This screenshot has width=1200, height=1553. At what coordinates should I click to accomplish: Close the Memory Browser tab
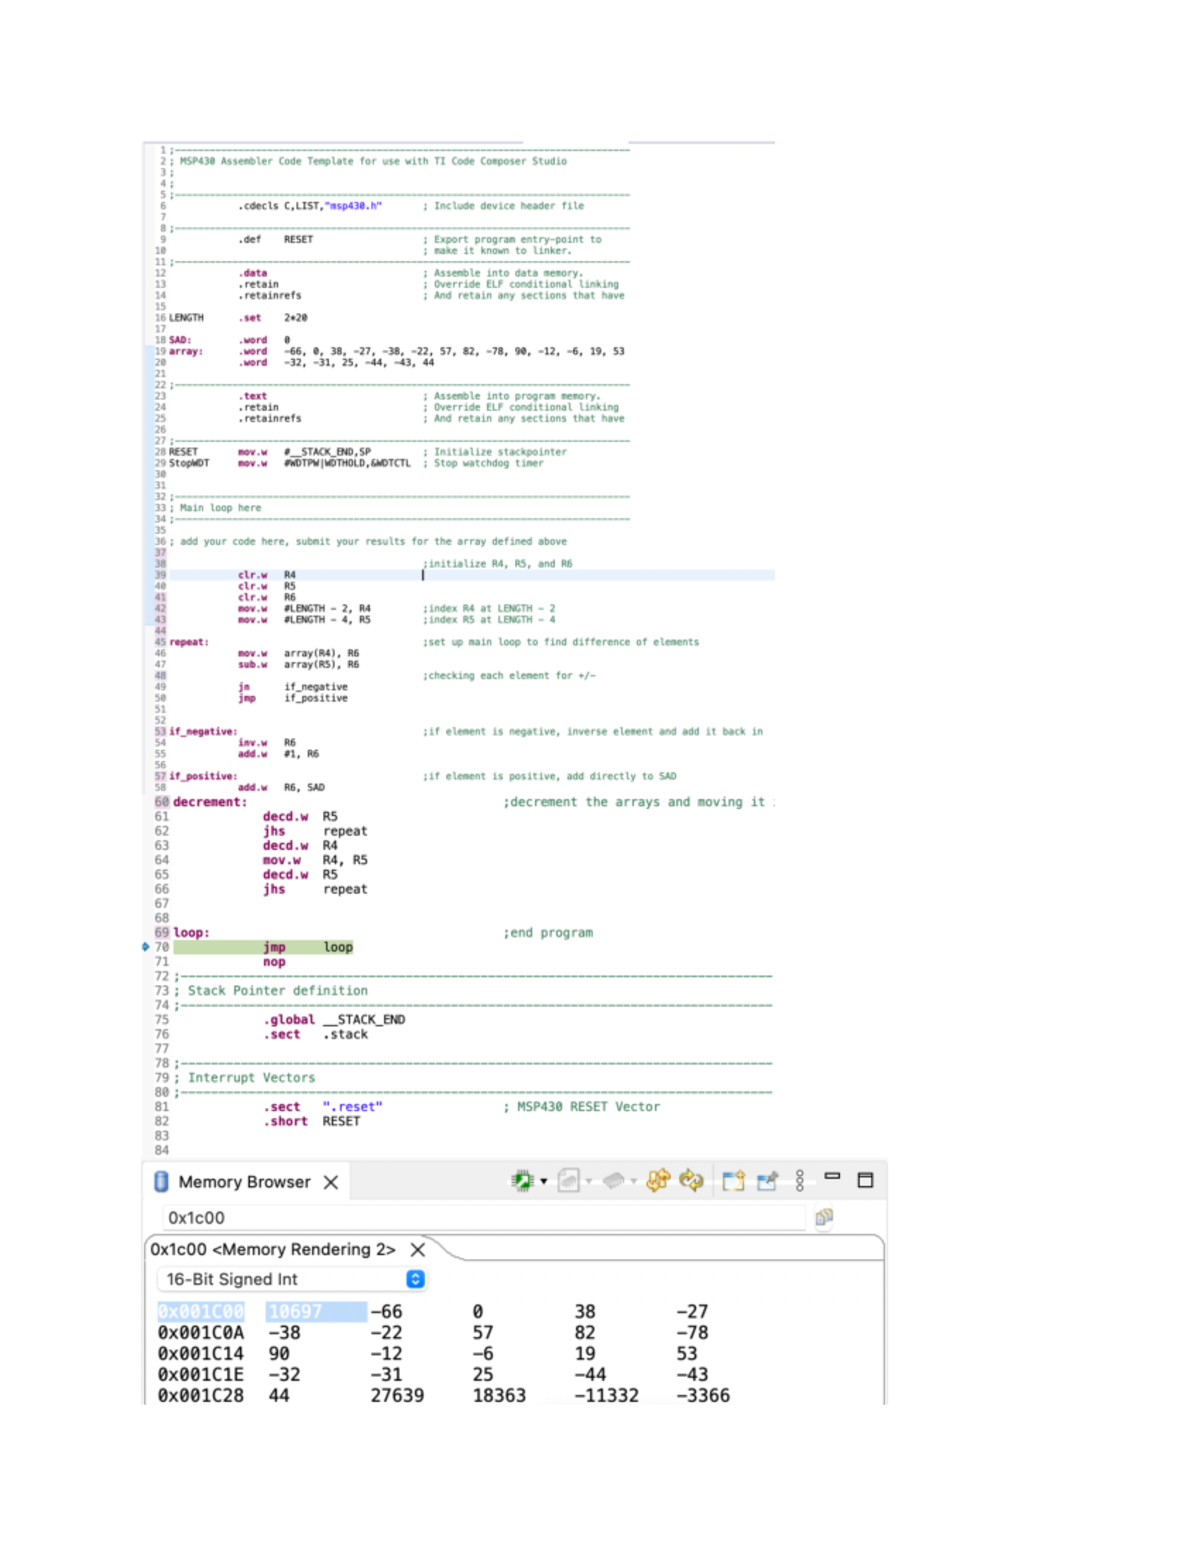pos(331,1182)
